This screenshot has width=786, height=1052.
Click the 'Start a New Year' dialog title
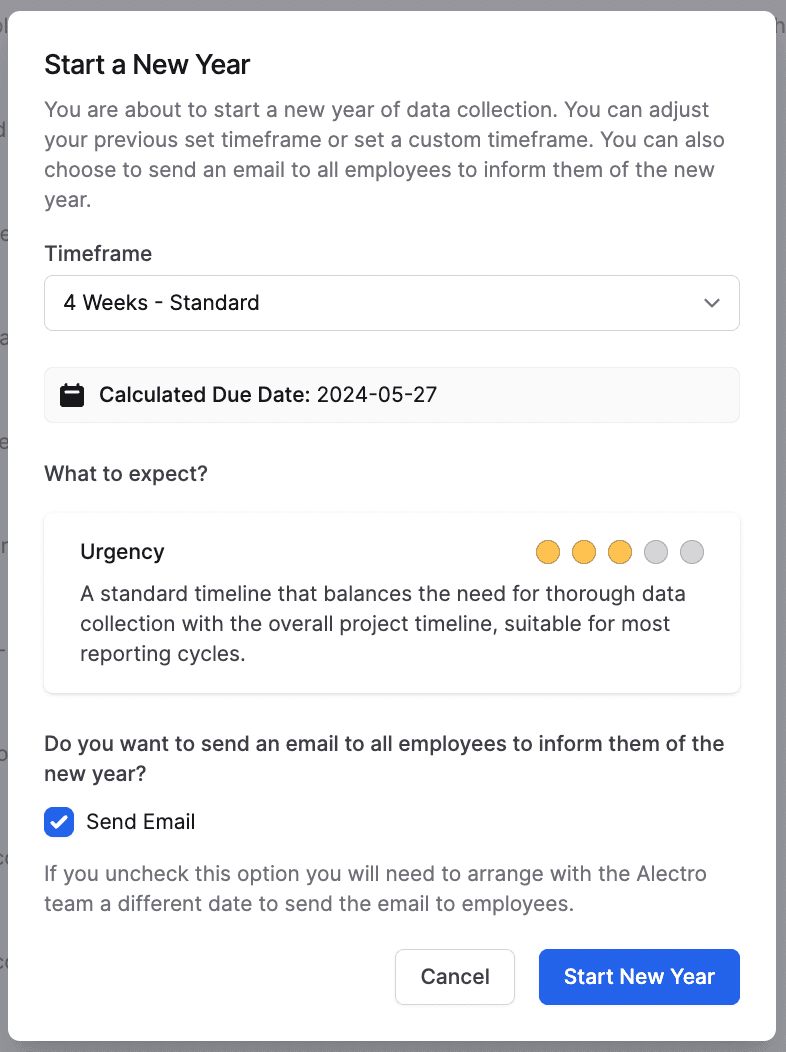pos(147,65)
